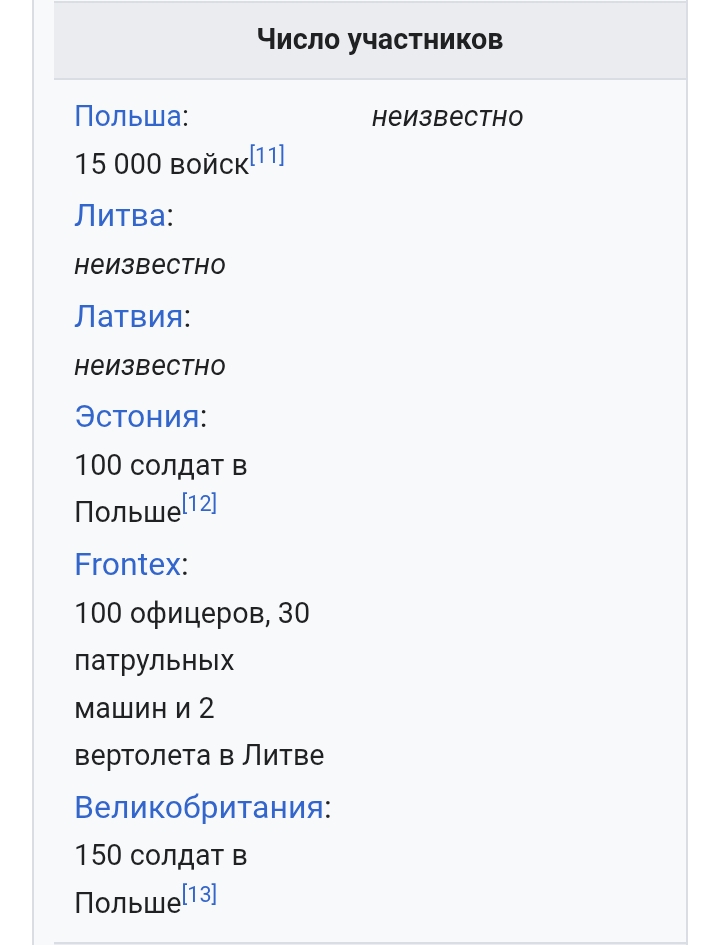Click the Число участников header
The height and width of the screenshot is (945, 720).
380,40
